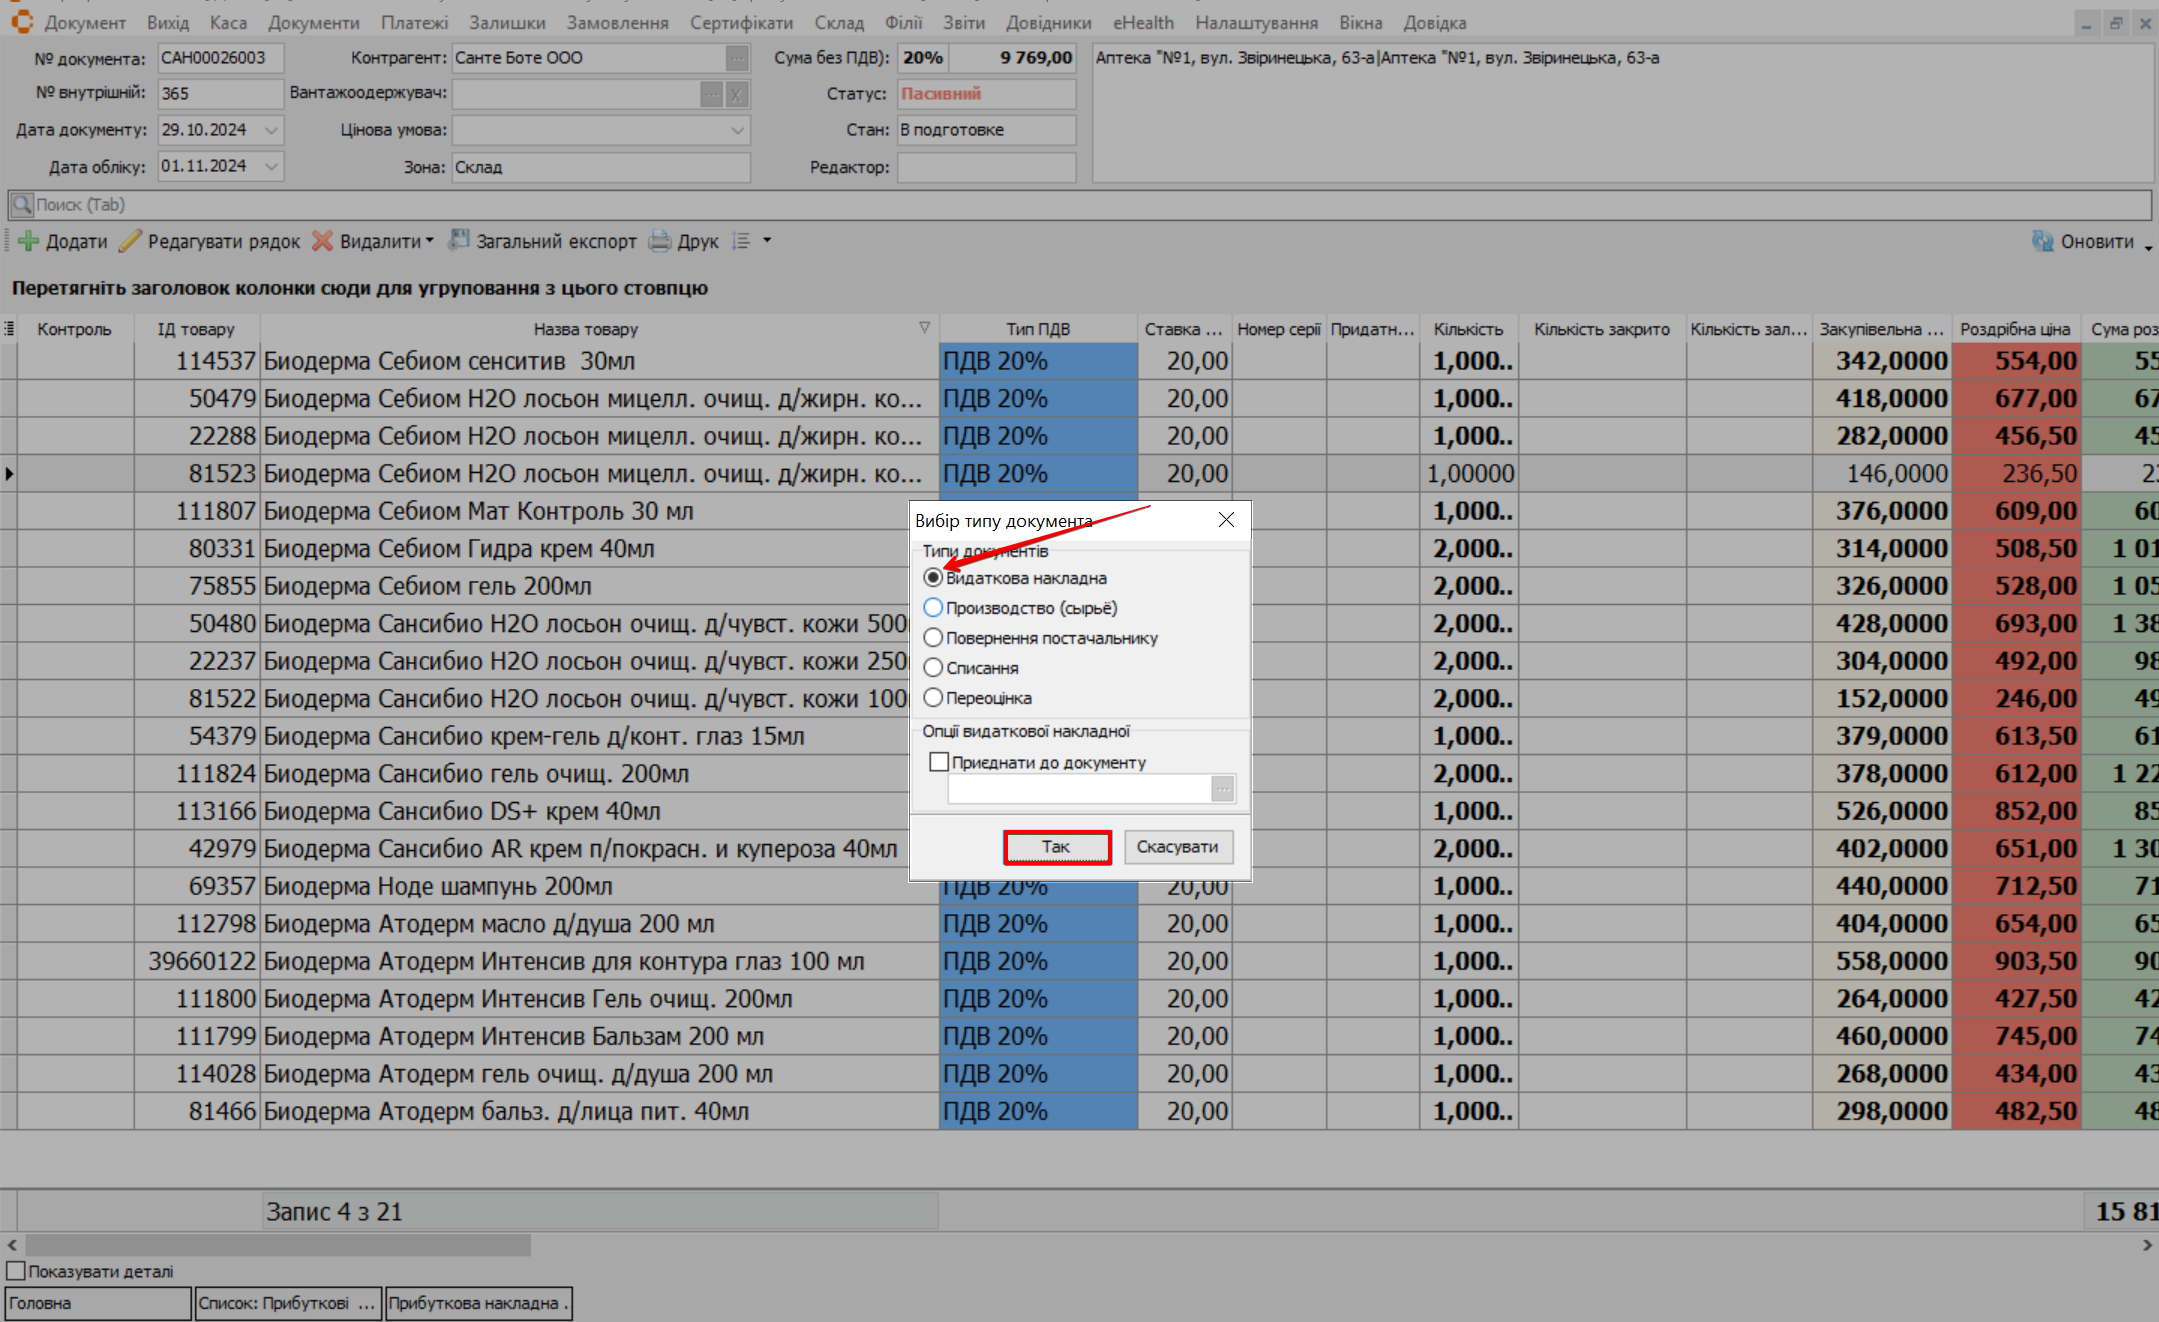Open the Видалити dropdown arrow
Viewport: 2159px width, 1322px height.
pyautogui.click(x=430, y=241)
